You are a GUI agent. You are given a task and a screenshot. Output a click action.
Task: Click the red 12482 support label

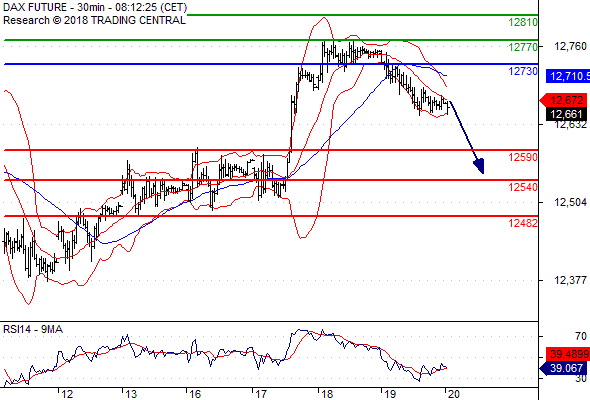[x=523, y=223]
